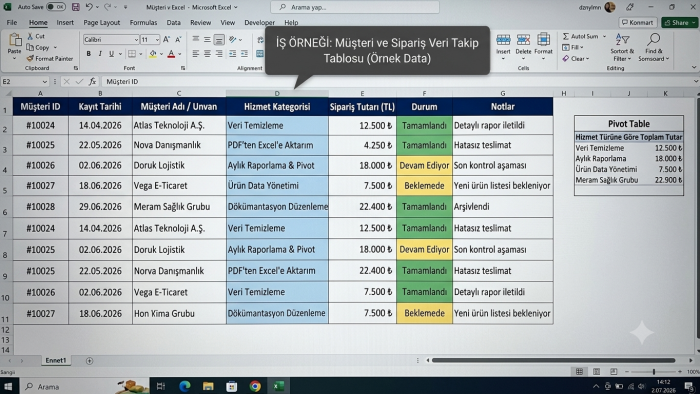Align cell text to the right
This screenshot has height=394, width=700.
point(219,54)
